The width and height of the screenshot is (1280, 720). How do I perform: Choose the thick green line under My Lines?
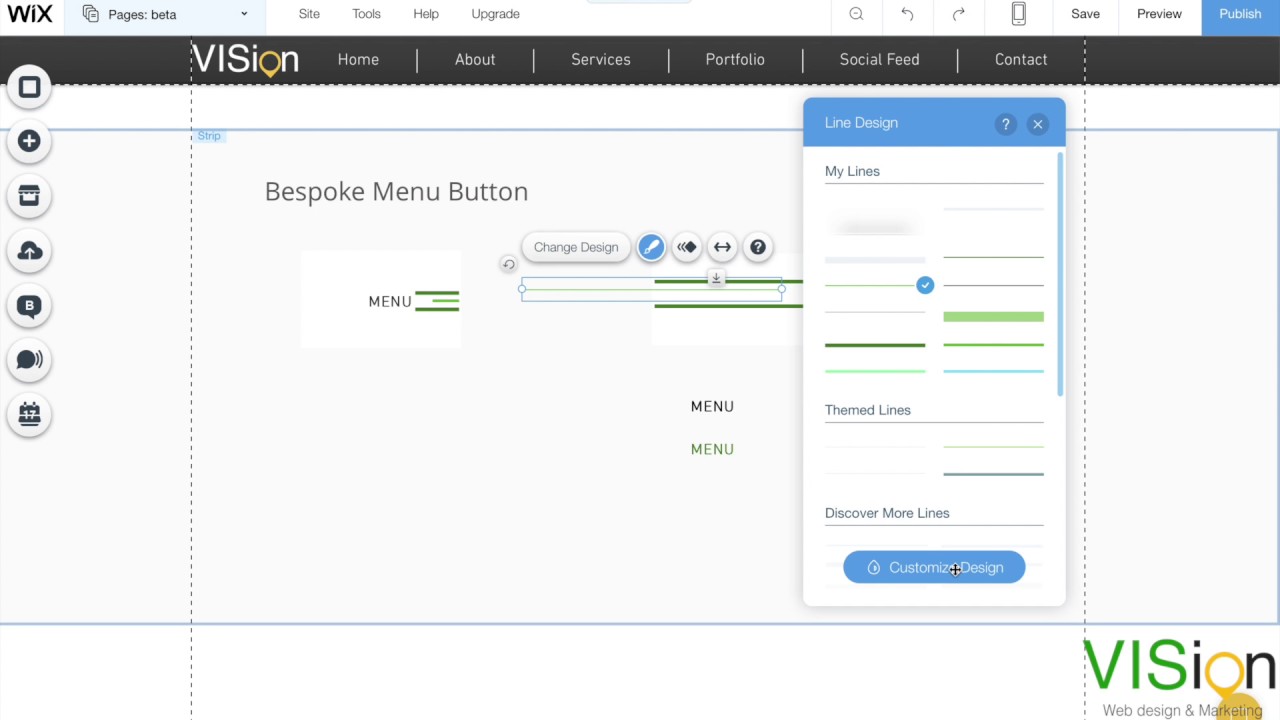993,317
